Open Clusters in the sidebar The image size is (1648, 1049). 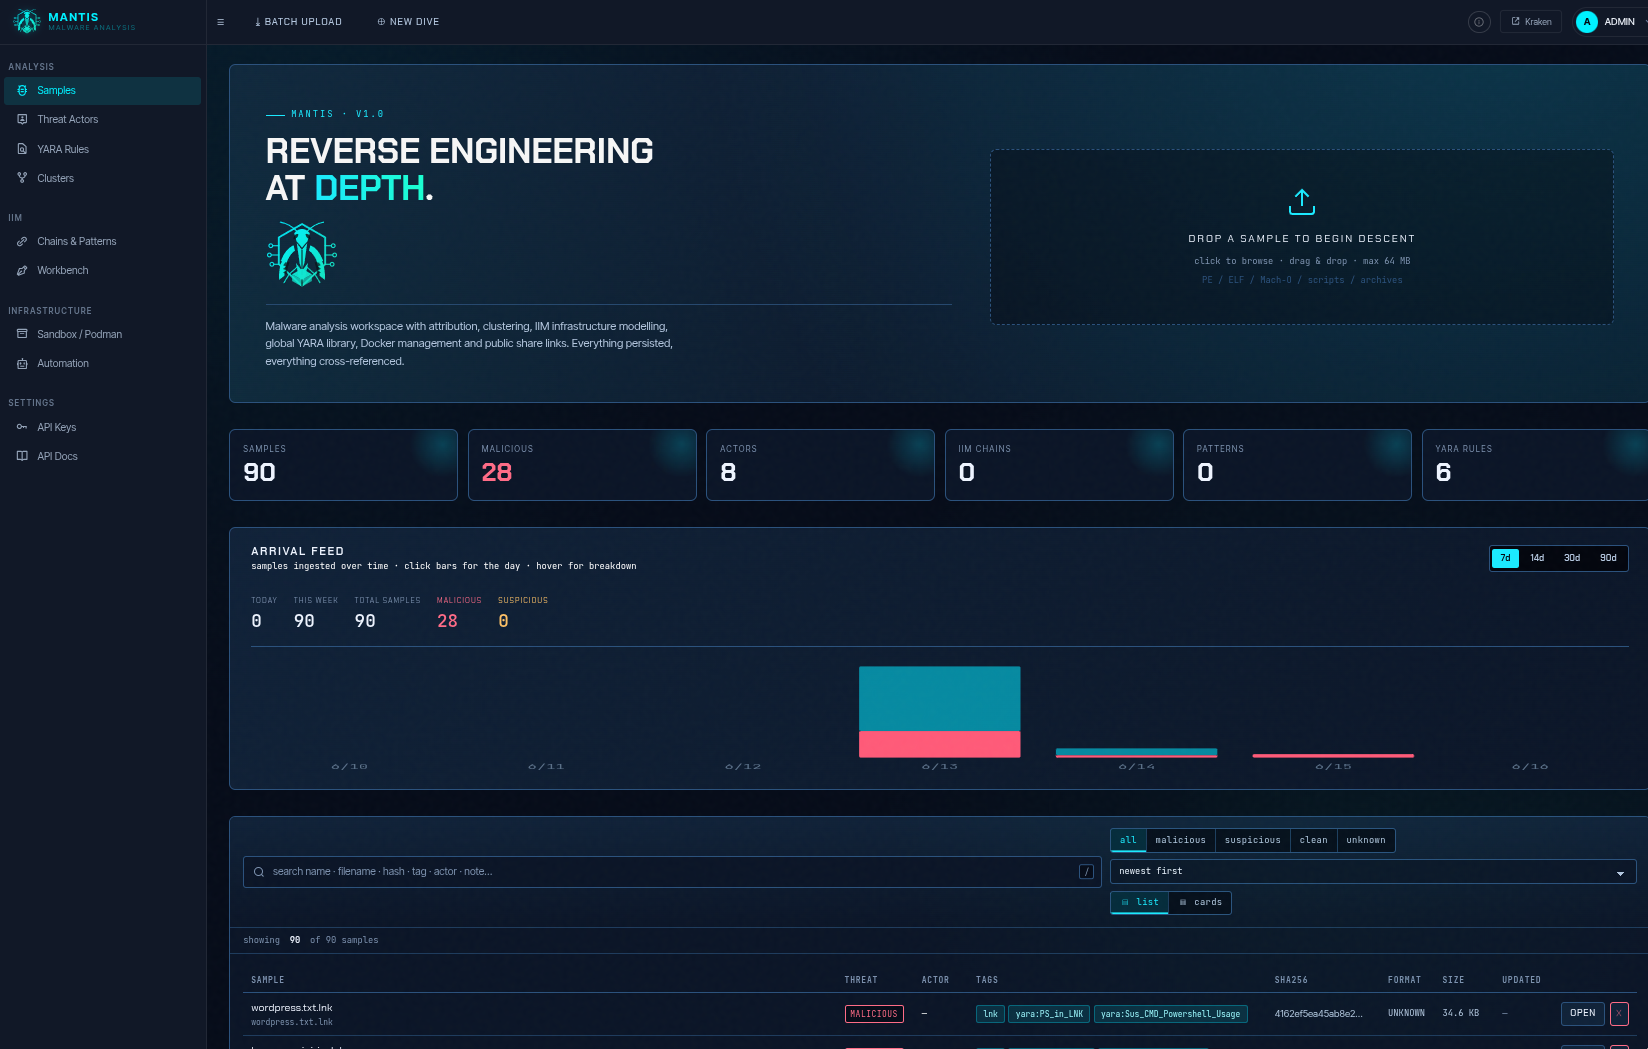pos(102,179)
